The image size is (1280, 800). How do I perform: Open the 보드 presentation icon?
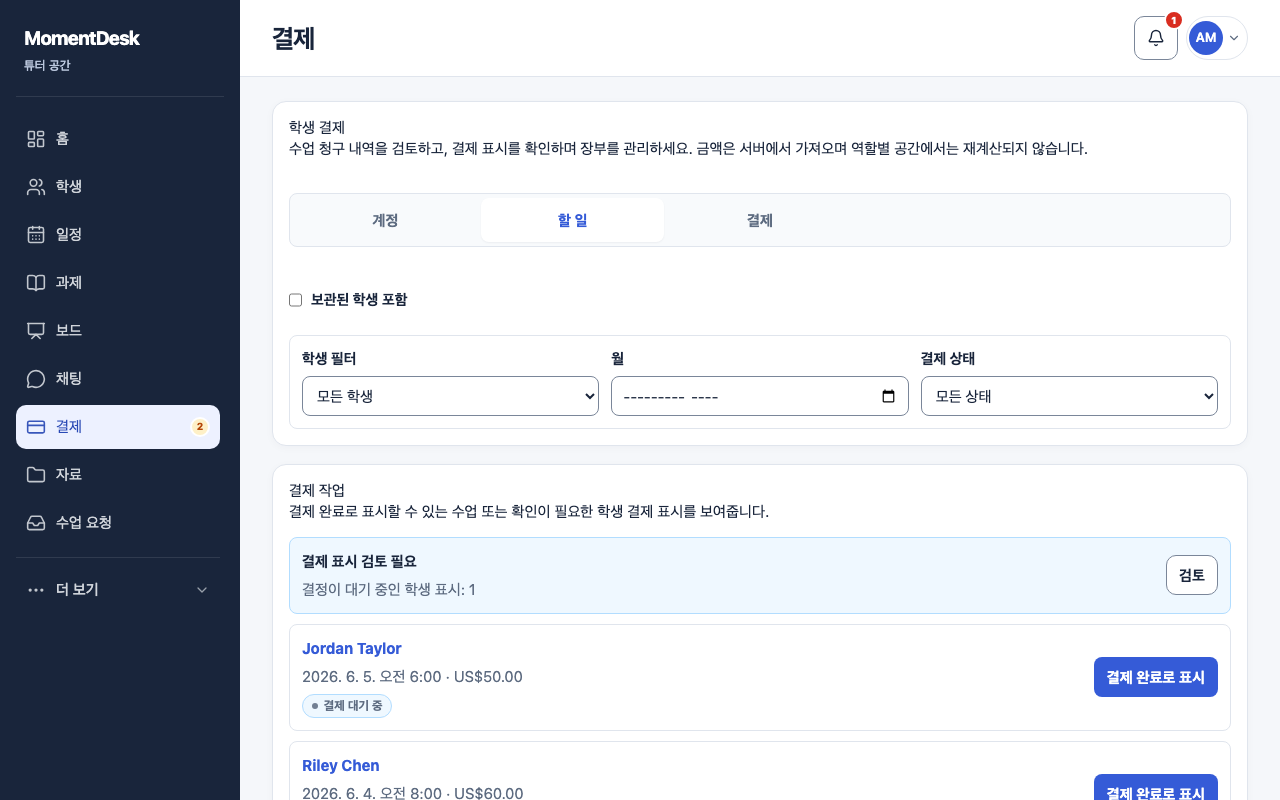tap(36, 331)
